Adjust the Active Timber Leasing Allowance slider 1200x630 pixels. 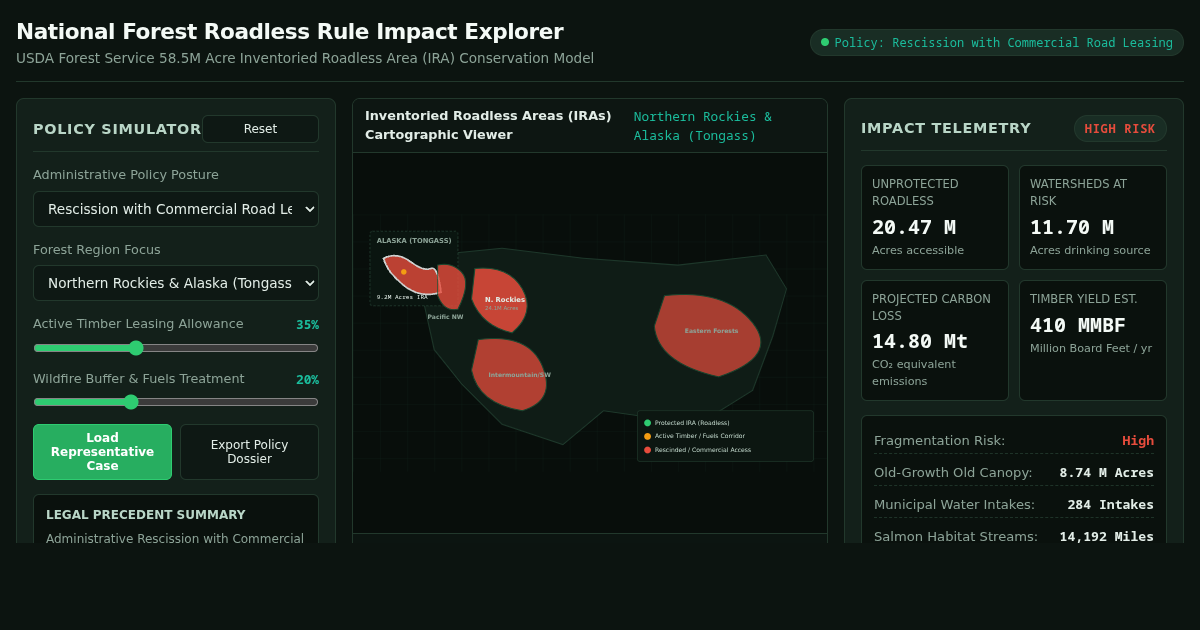point(176,348)
